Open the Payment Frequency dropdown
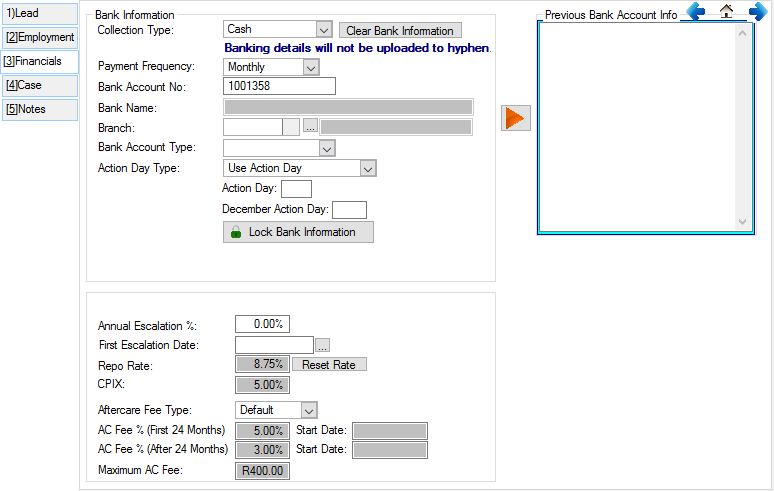This screenshot has width=774, height=491. click(310, 67)
